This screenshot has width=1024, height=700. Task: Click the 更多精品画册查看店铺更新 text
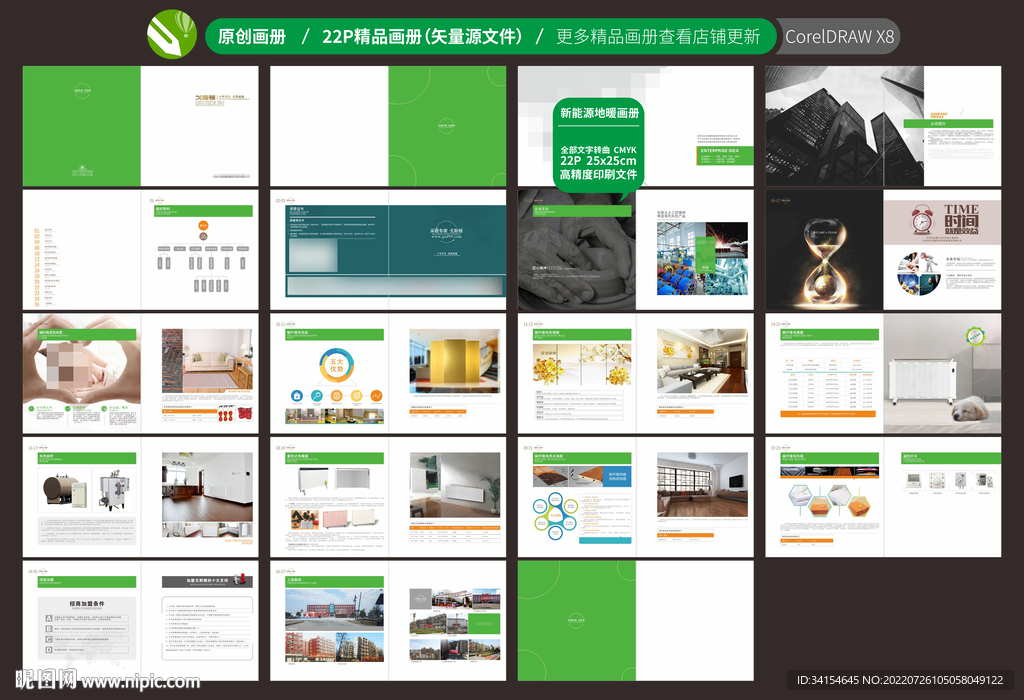(x=658, y=37)
